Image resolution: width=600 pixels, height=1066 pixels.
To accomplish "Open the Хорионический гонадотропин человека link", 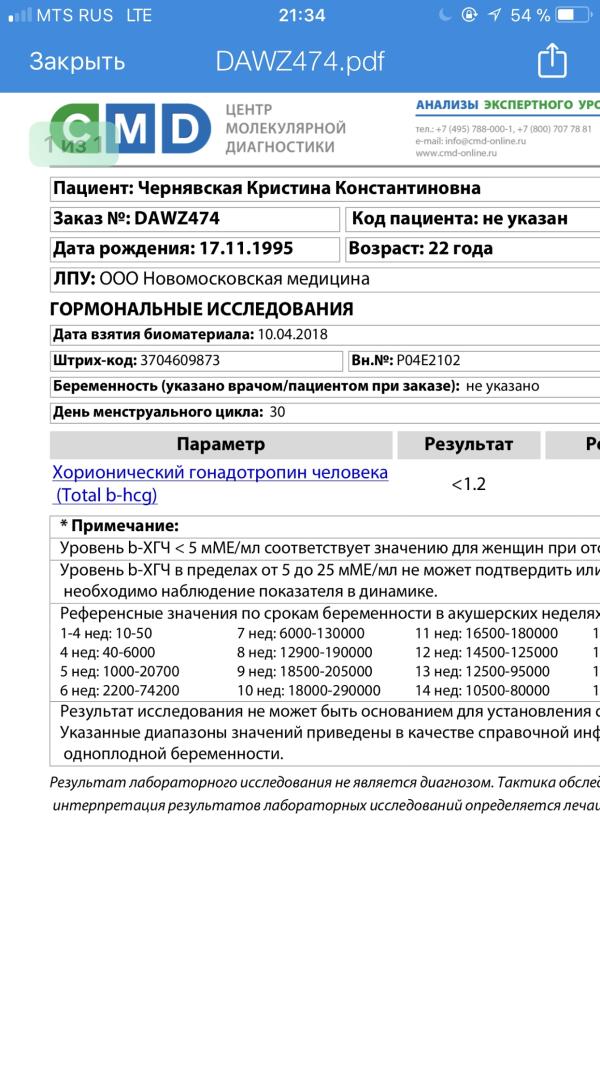I will pyautogui.click(x=220, y=483).
